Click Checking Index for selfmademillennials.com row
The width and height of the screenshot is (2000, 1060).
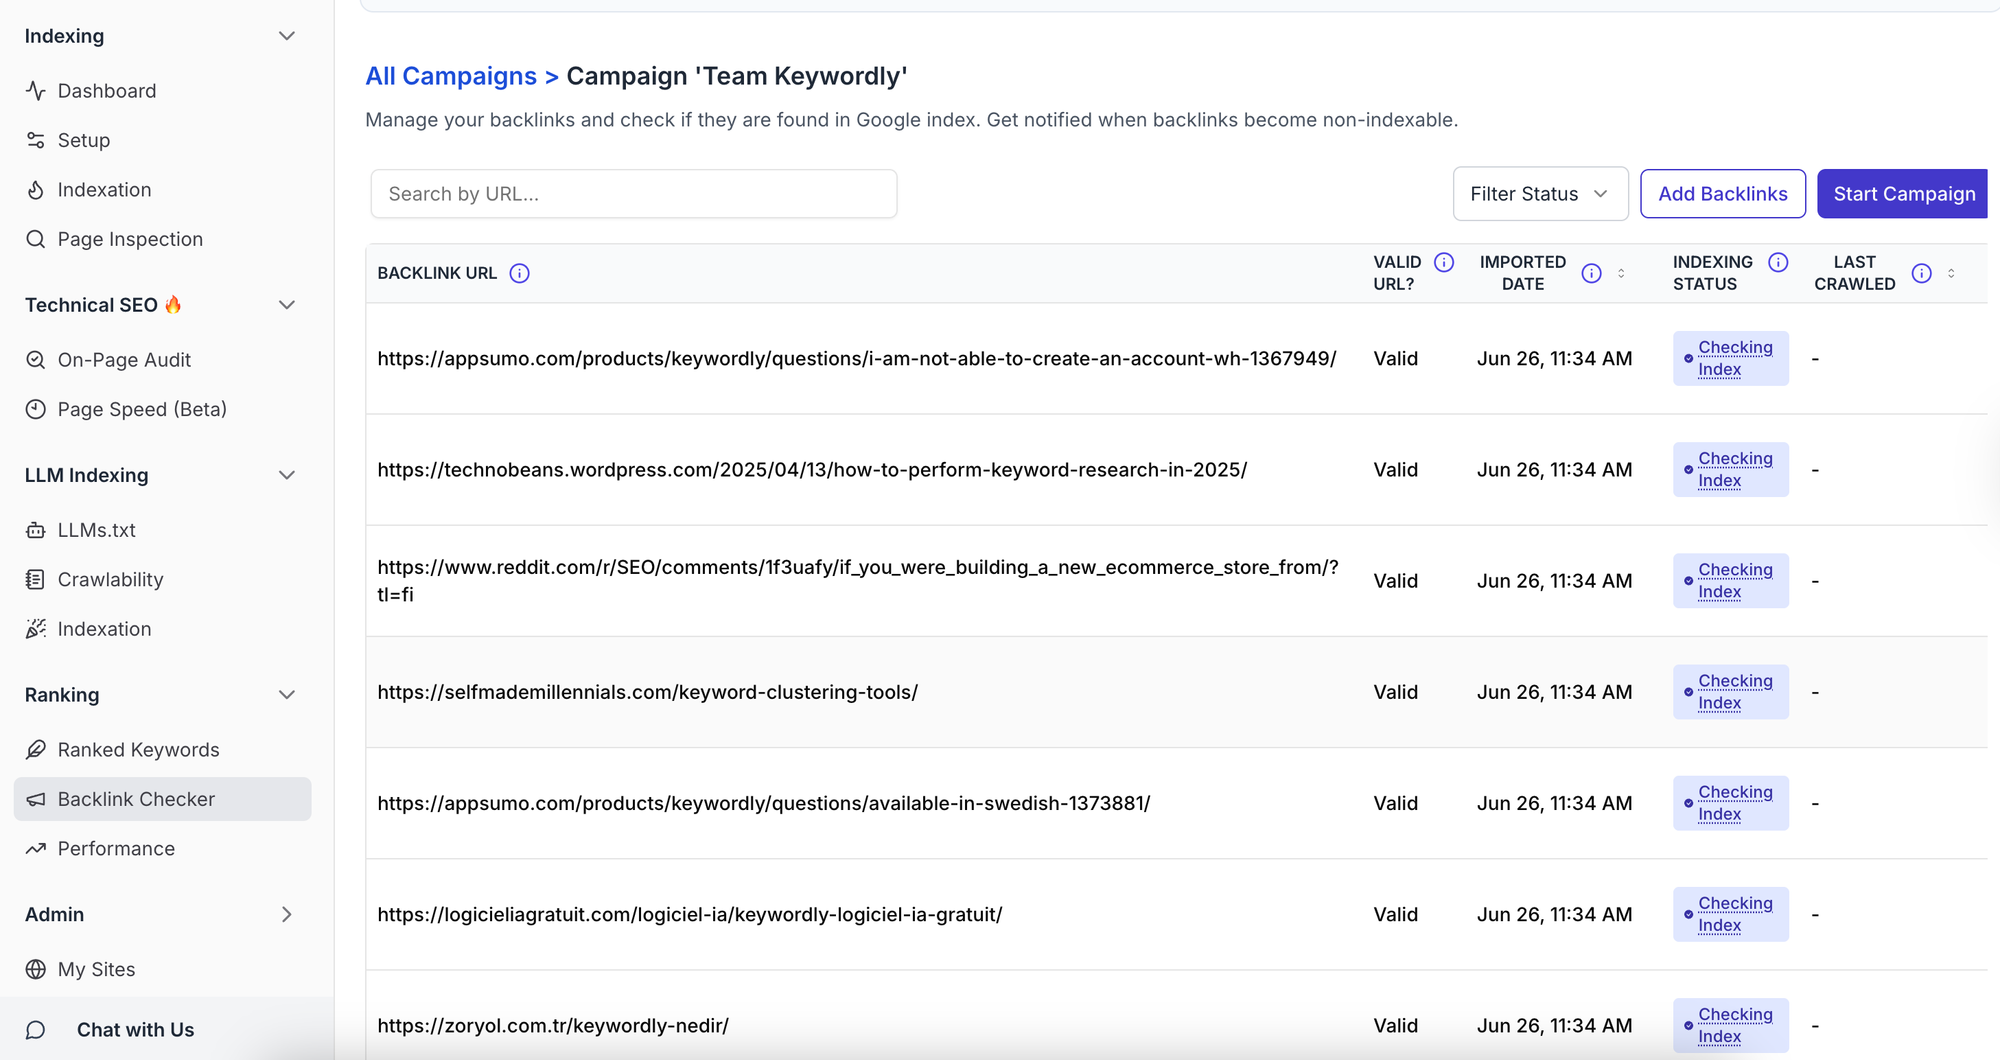pos(1730,692)
